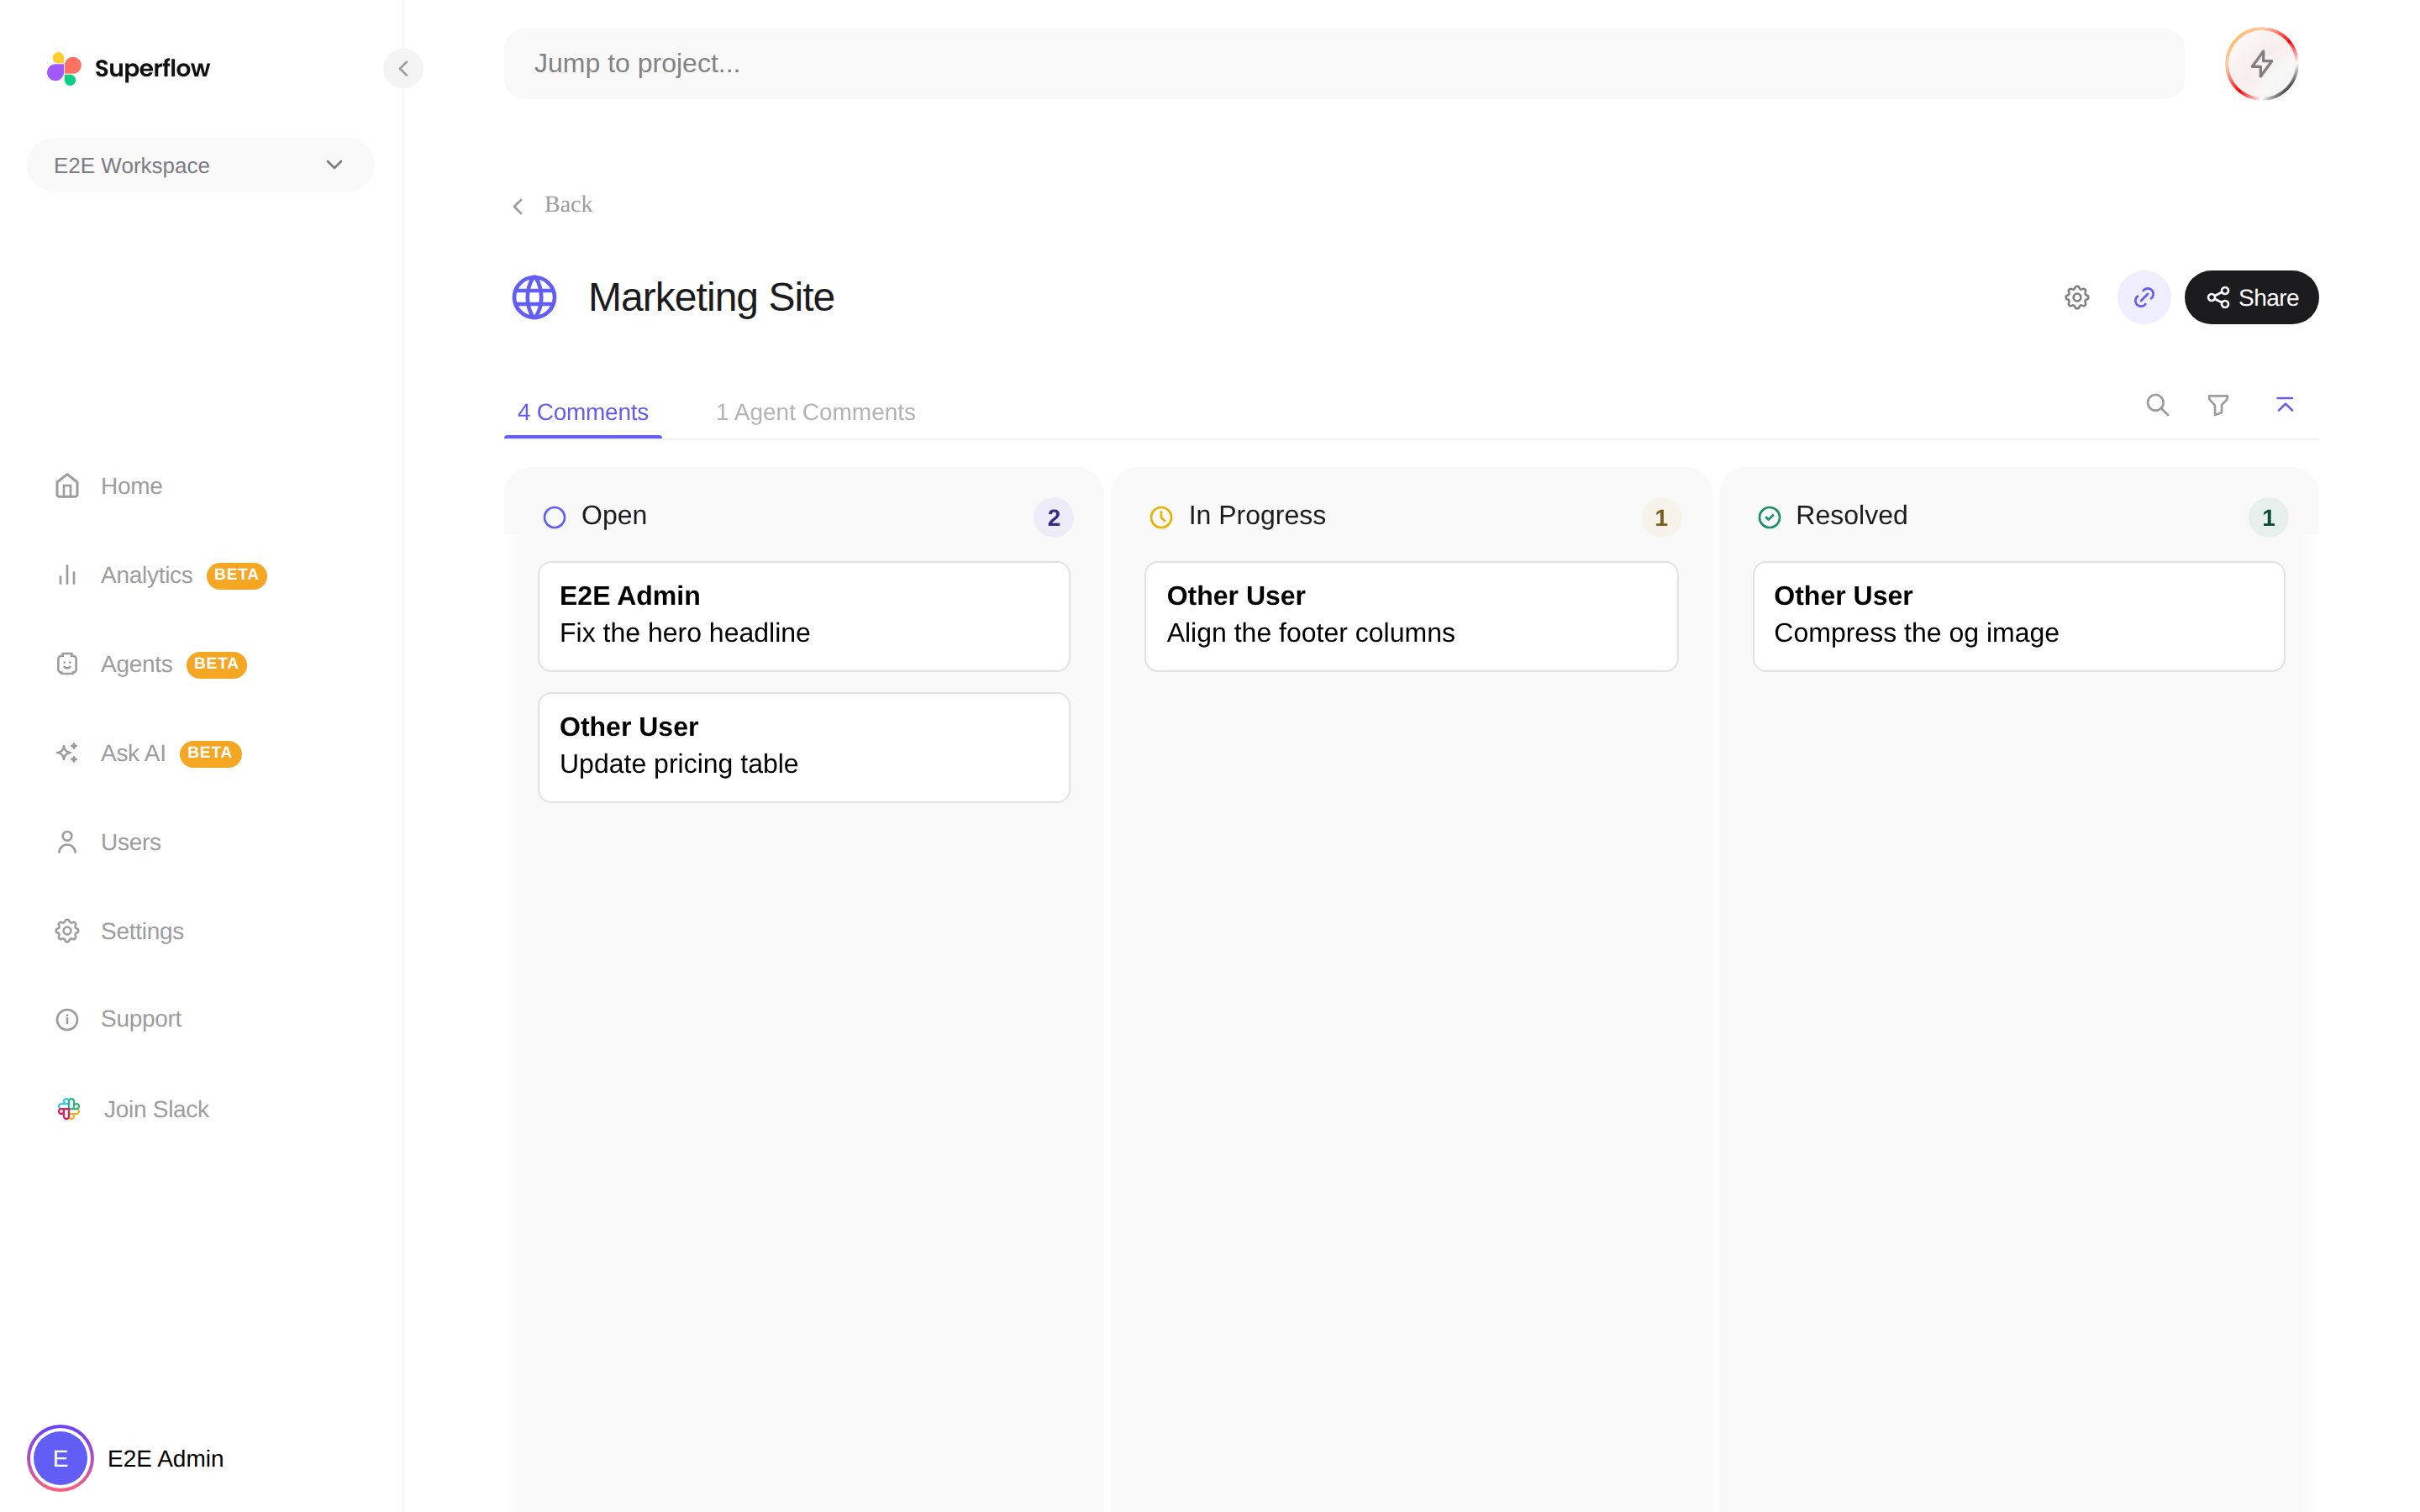Click the Analytics BETA badge
2420x1512 pixels.
[236, 575]
